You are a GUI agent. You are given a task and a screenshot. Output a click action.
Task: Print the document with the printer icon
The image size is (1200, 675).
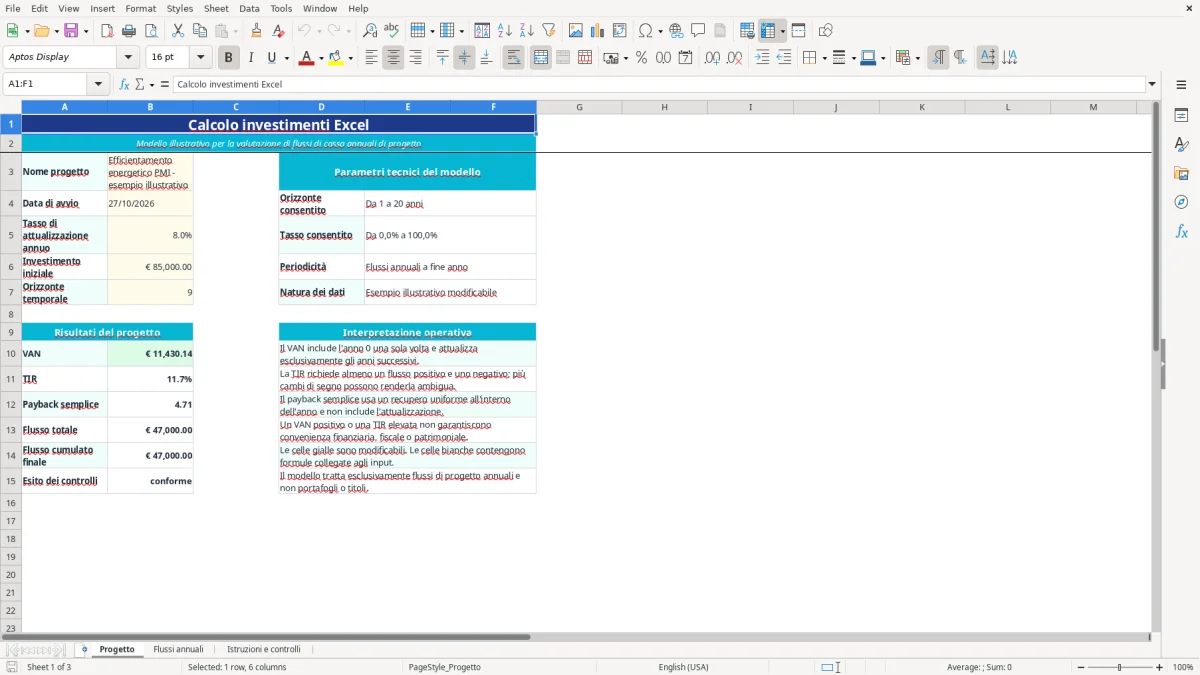[129, 31]
